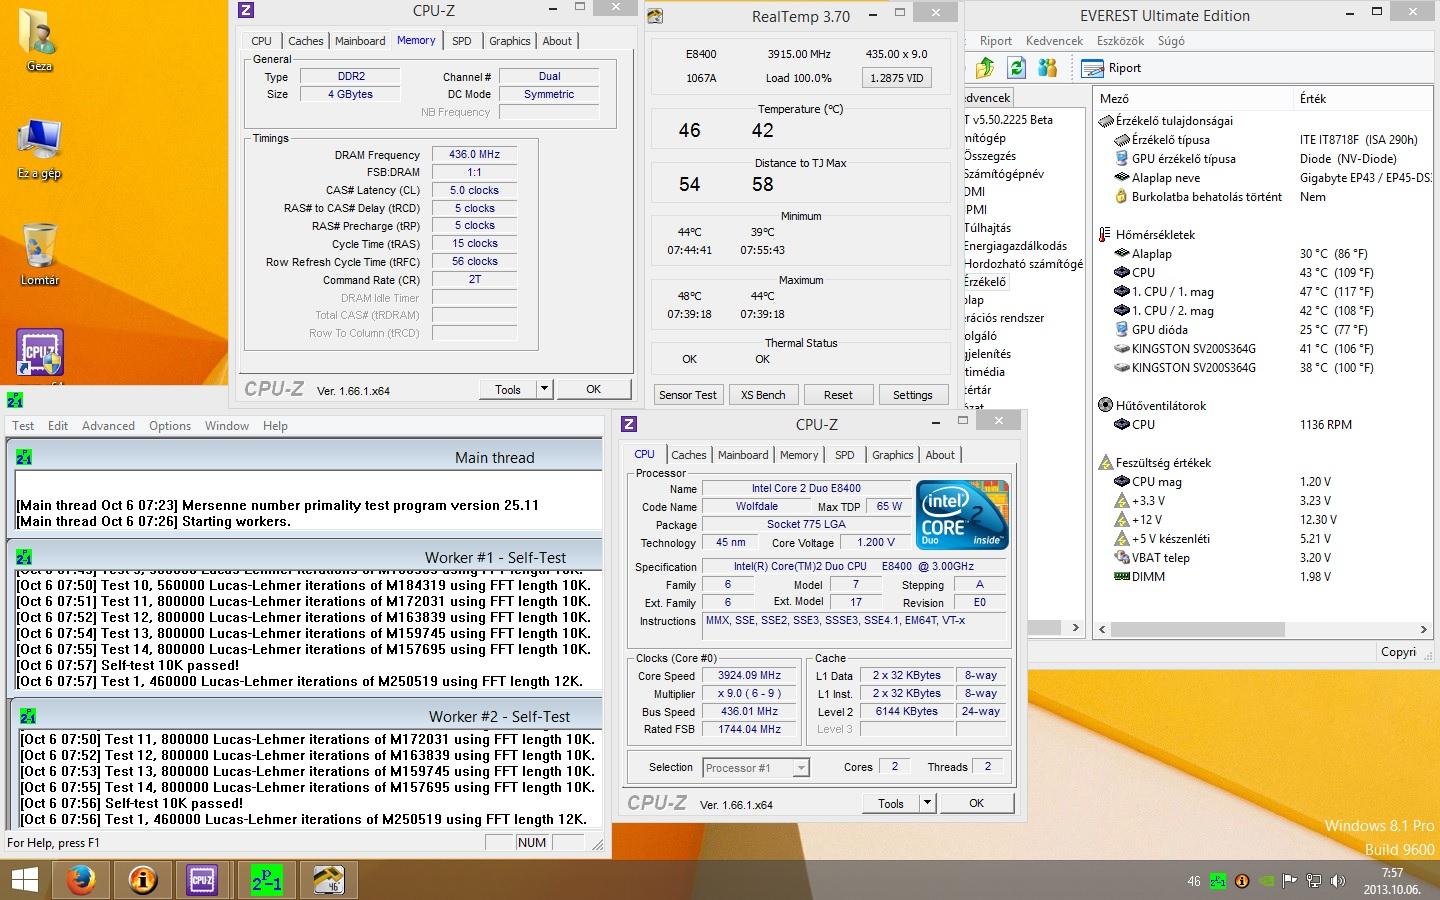Open RealTemp taskbar button
The image size is (1440, 900).
click(328, 880)
